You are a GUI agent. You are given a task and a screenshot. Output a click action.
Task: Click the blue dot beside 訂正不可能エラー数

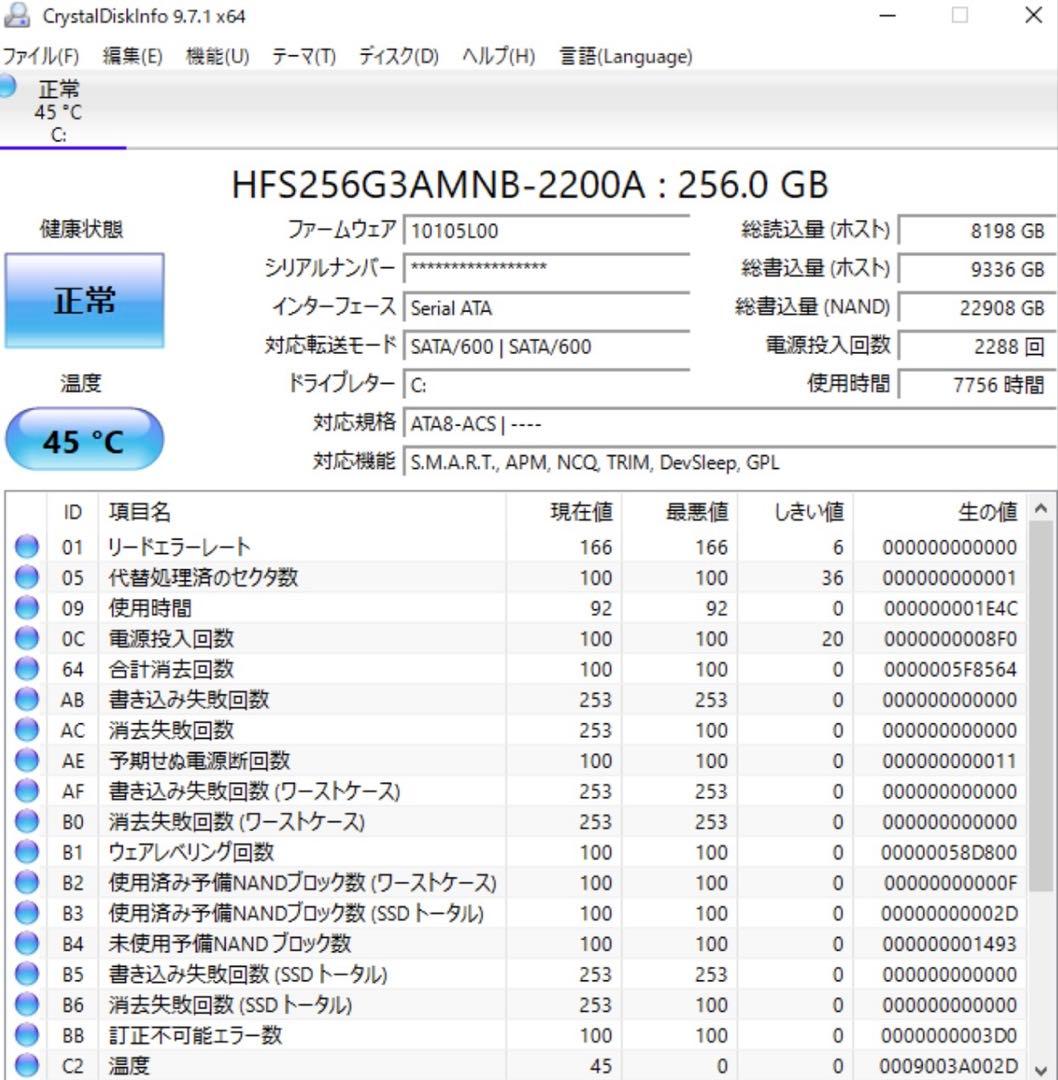(x=27, y=1035)
